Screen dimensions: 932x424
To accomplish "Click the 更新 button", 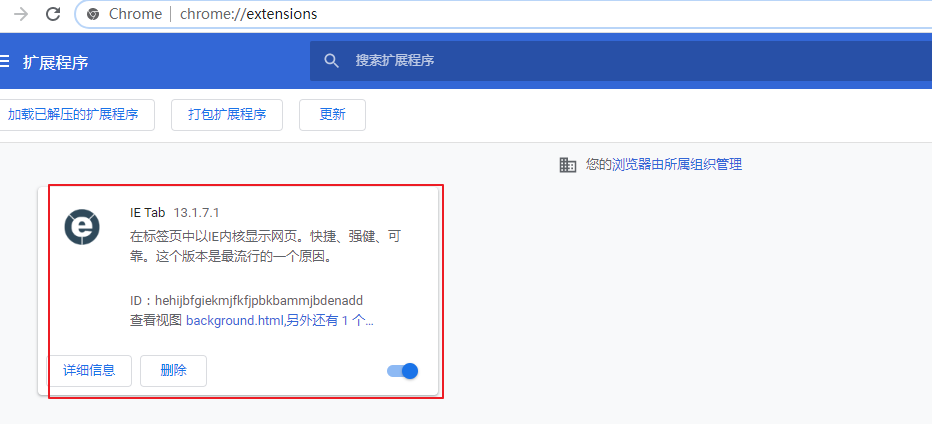I will pos(332,115).
